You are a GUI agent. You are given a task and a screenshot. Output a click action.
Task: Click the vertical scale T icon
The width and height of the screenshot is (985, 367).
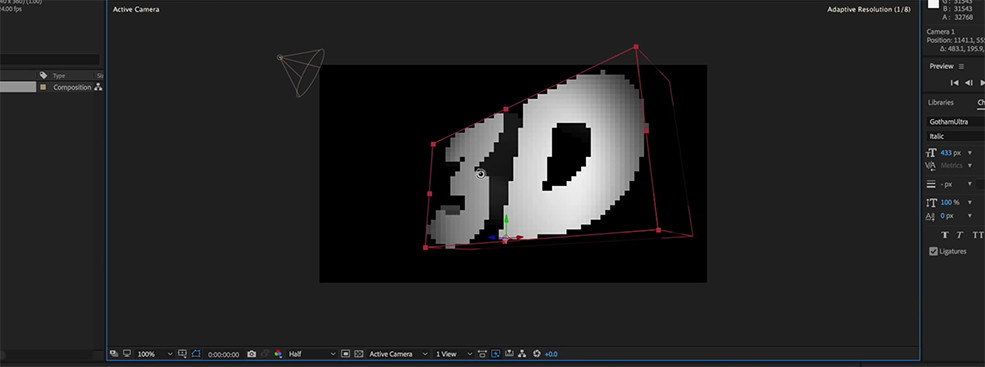click(x=931, y=202)
